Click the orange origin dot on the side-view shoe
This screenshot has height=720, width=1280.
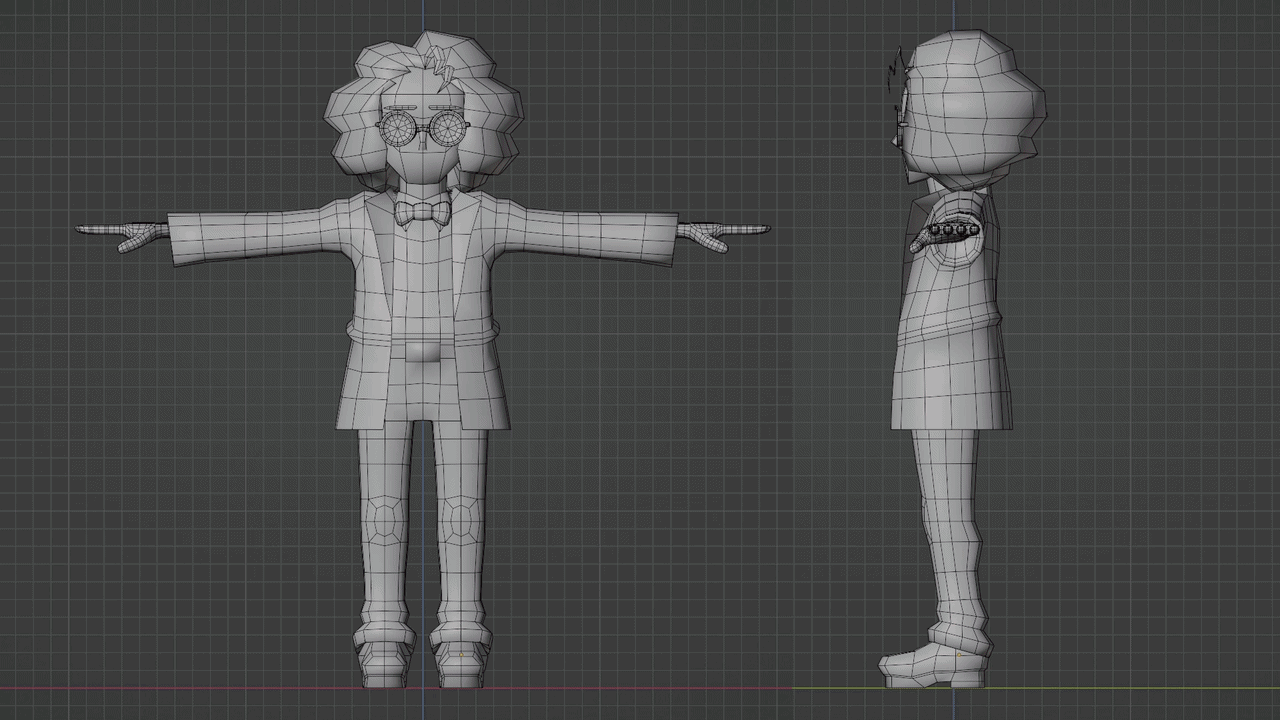click(x=959, y=655)
